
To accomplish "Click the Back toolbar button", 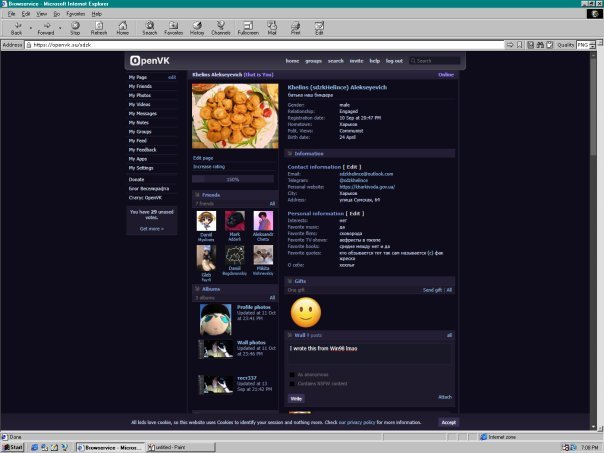I will point(17,28).
